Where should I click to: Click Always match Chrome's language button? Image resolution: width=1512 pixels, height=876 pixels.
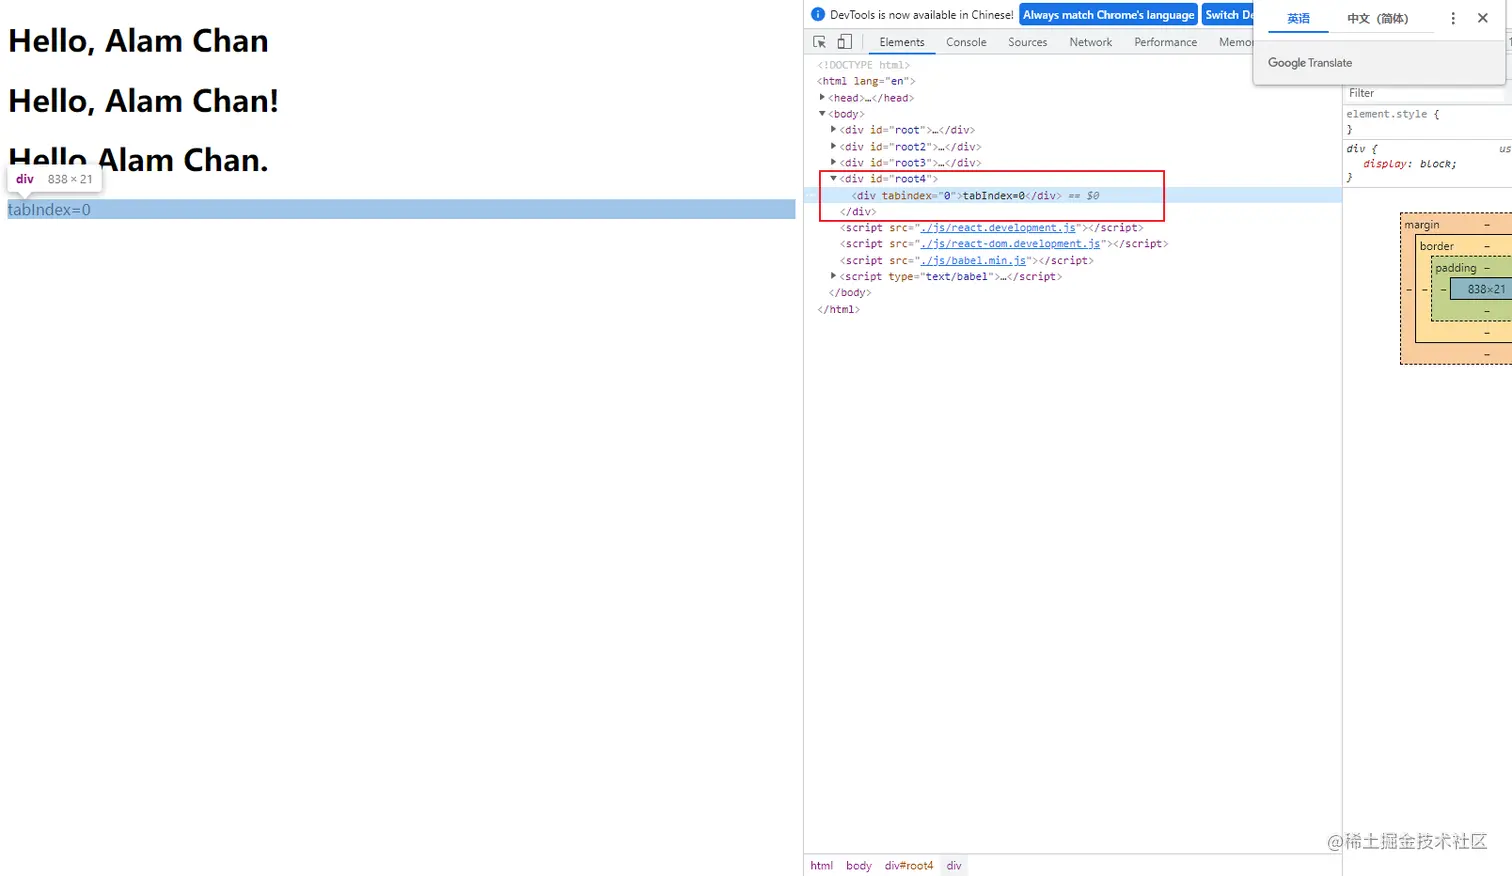point(1108,15)
